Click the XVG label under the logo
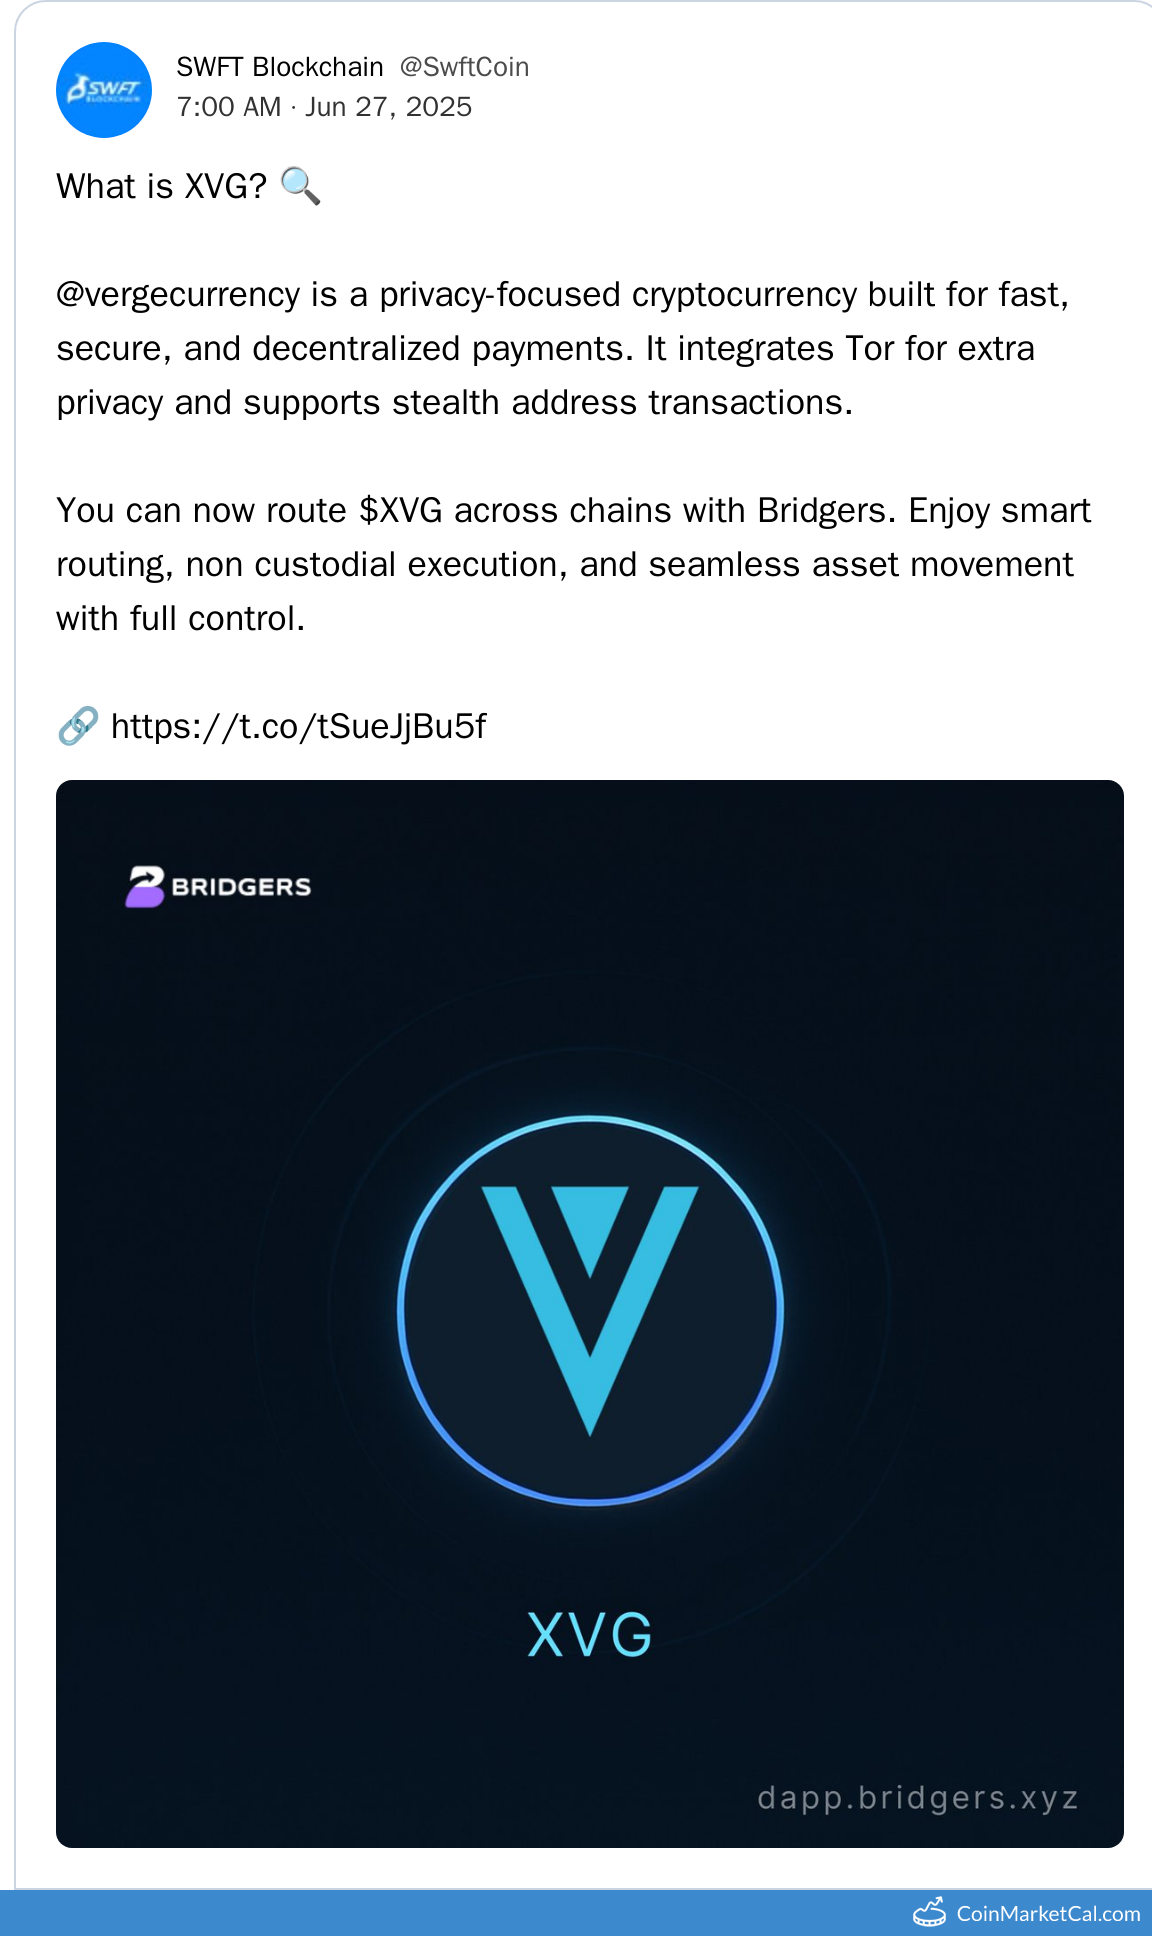The image size is (1152, 1936). tap(590, 1636)
